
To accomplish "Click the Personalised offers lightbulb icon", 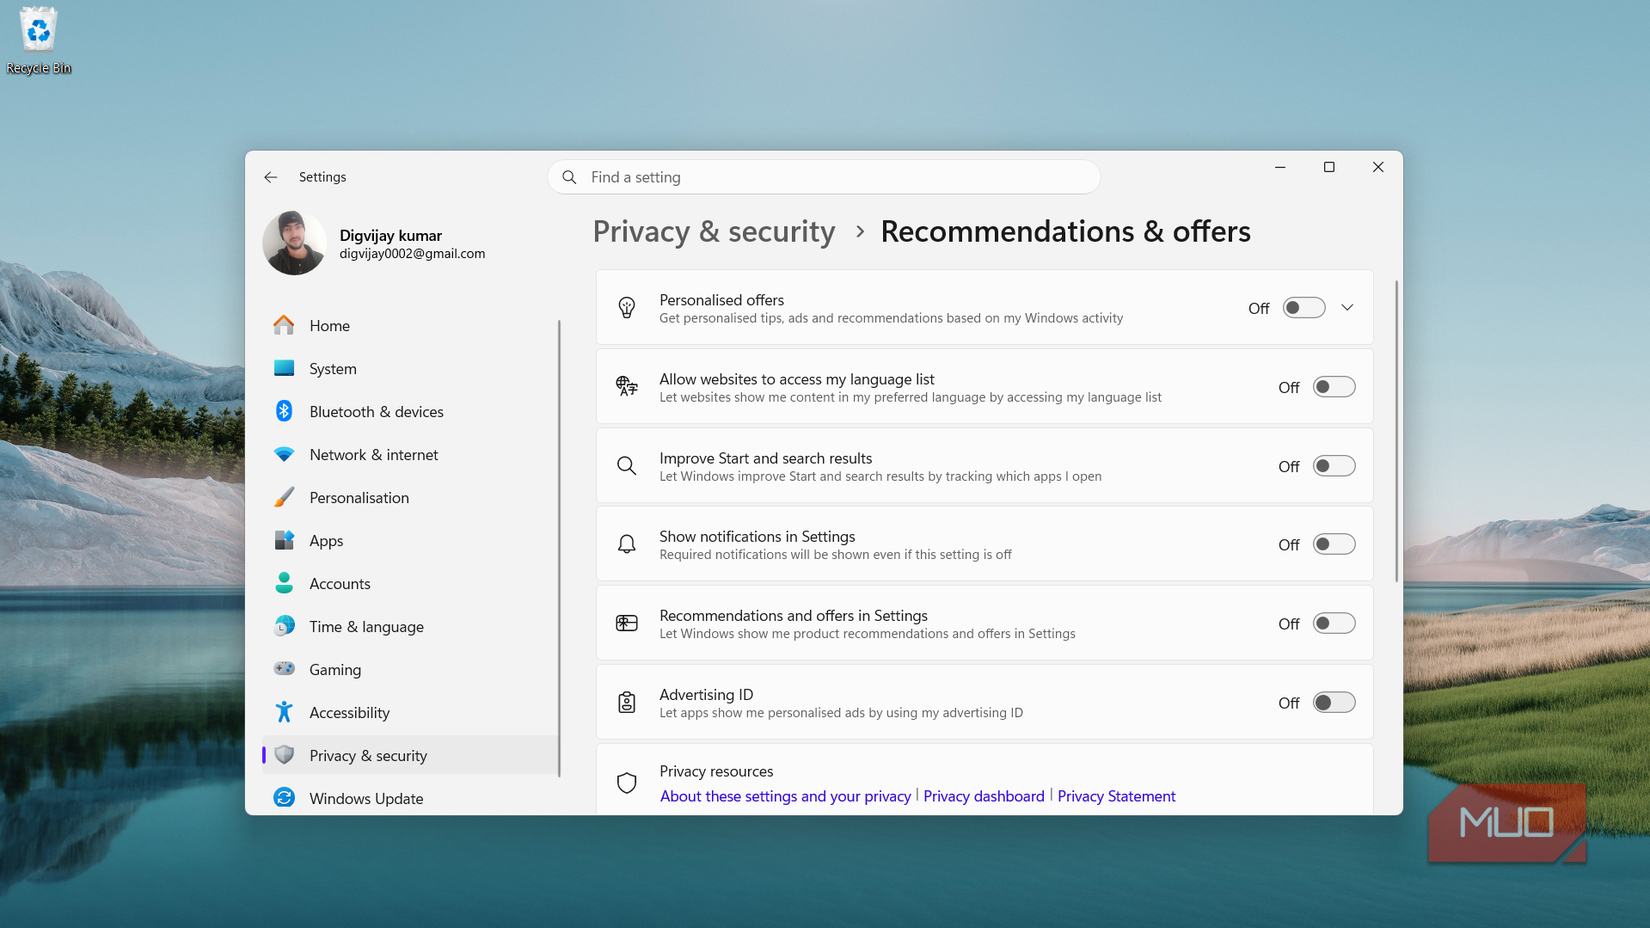I will click(x=627, y=308).
